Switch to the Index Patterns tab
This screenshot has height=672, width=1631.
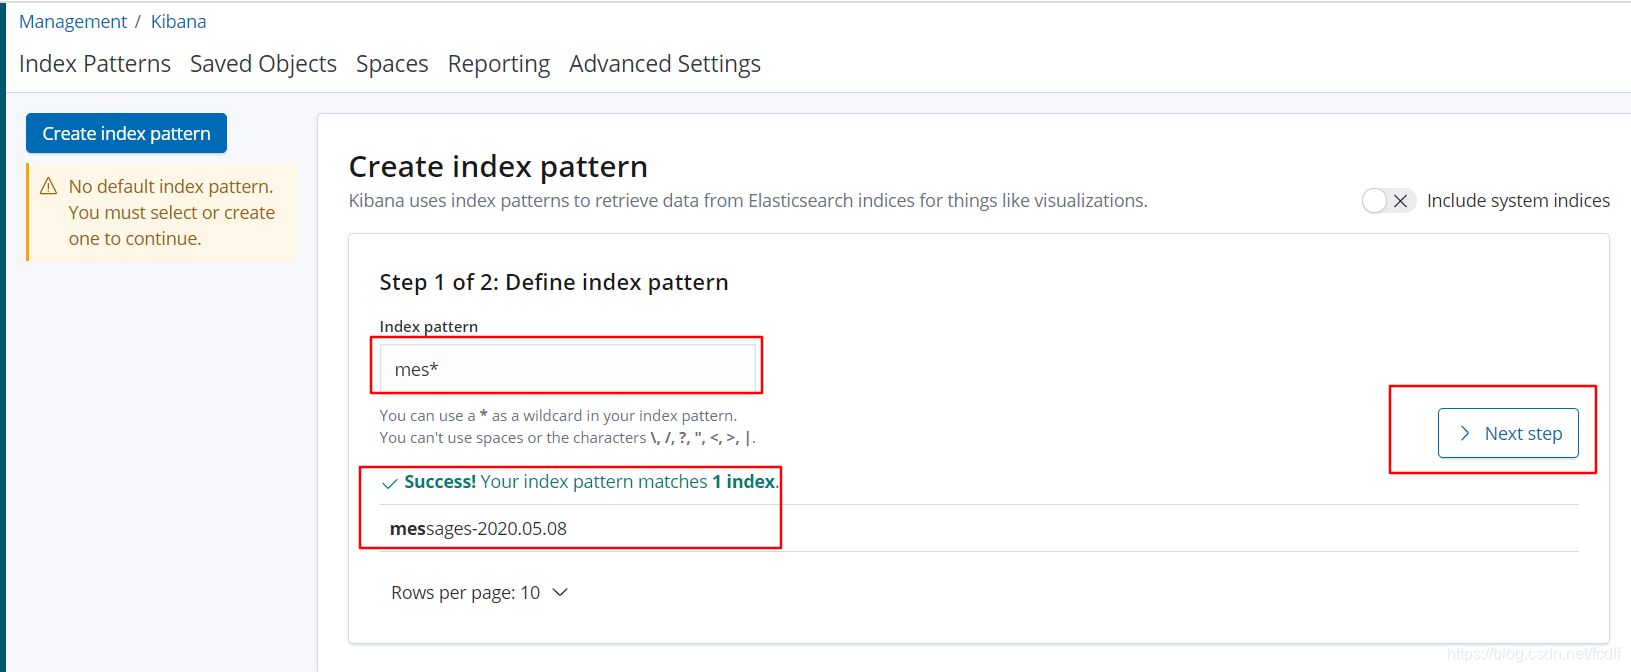(x=95, y=64)
